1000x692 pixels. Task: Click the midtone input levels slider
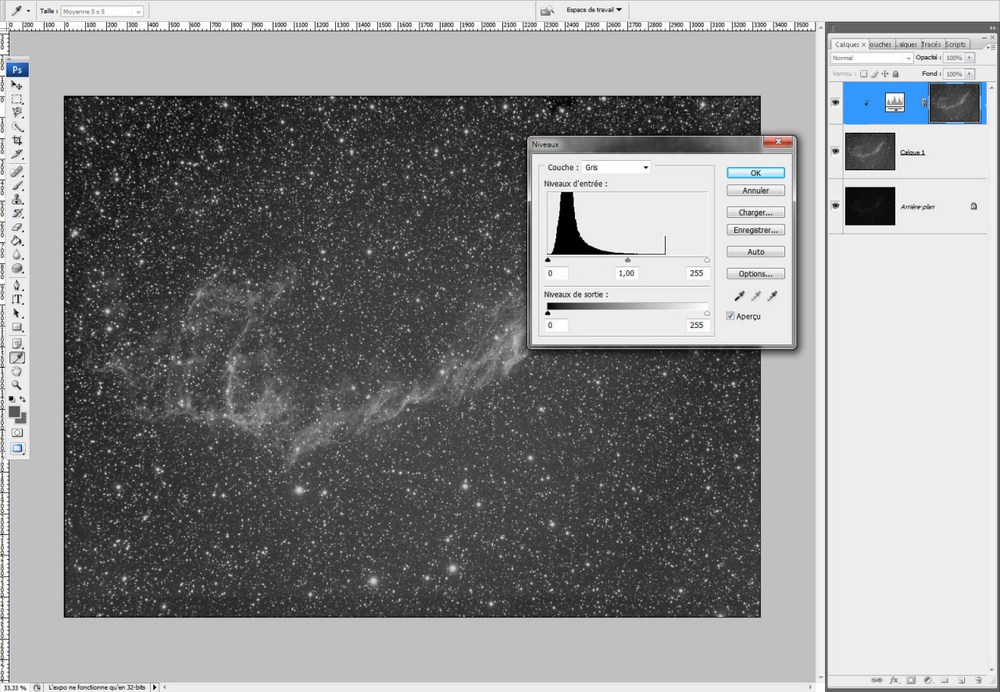[x=628, y=260]
